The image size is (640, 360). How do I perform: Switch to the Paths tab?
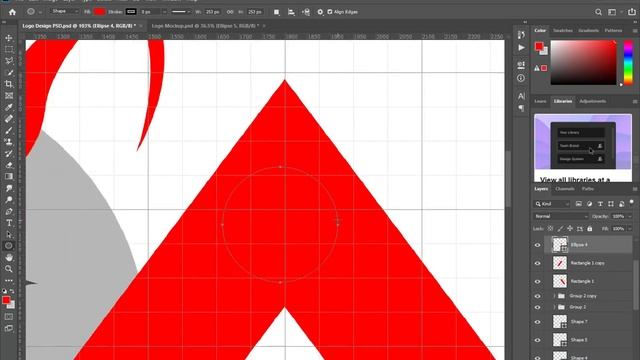[x=588, y=189]
